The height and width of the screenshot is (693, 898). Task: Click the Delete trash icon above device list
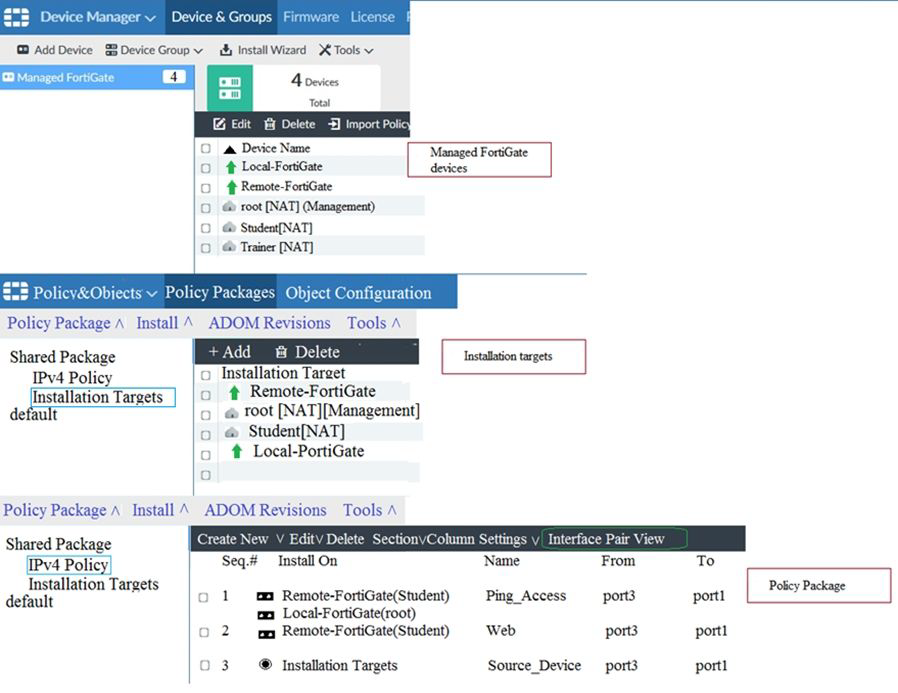pyautogui.click(x=270, y=125)
